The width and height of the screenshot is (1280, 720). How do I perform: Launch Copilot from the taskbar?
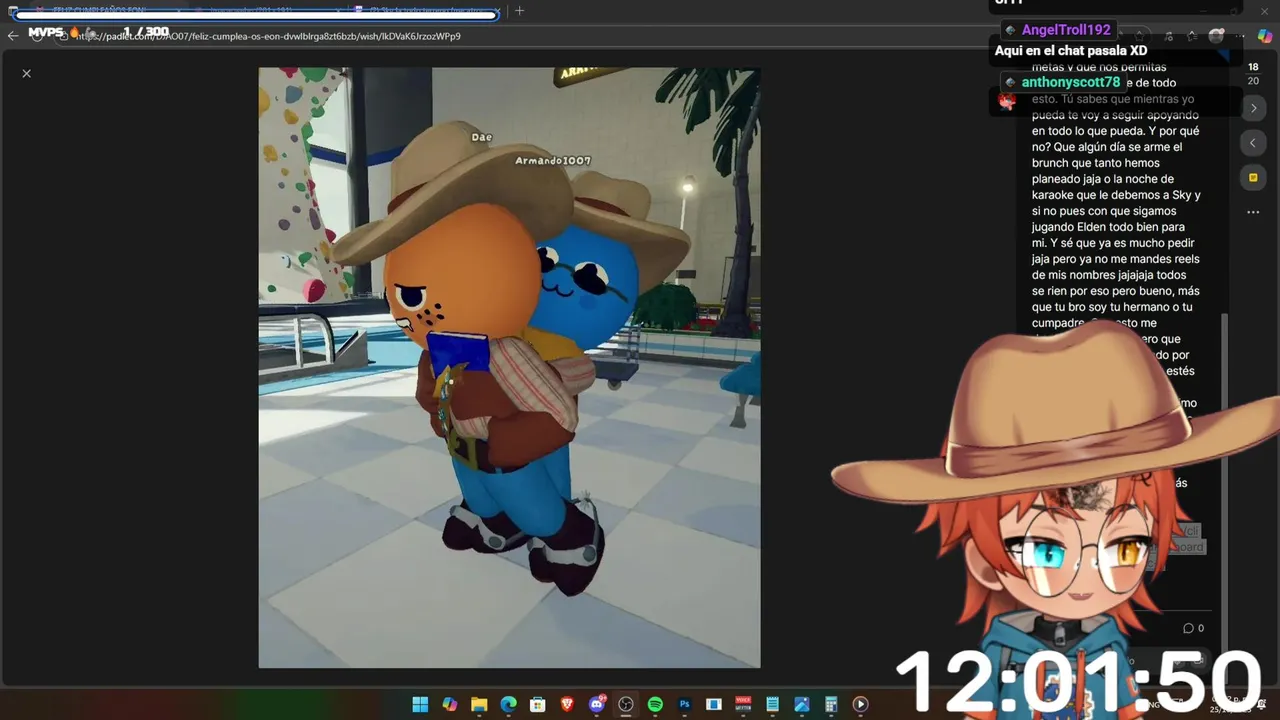click(450, 704)
